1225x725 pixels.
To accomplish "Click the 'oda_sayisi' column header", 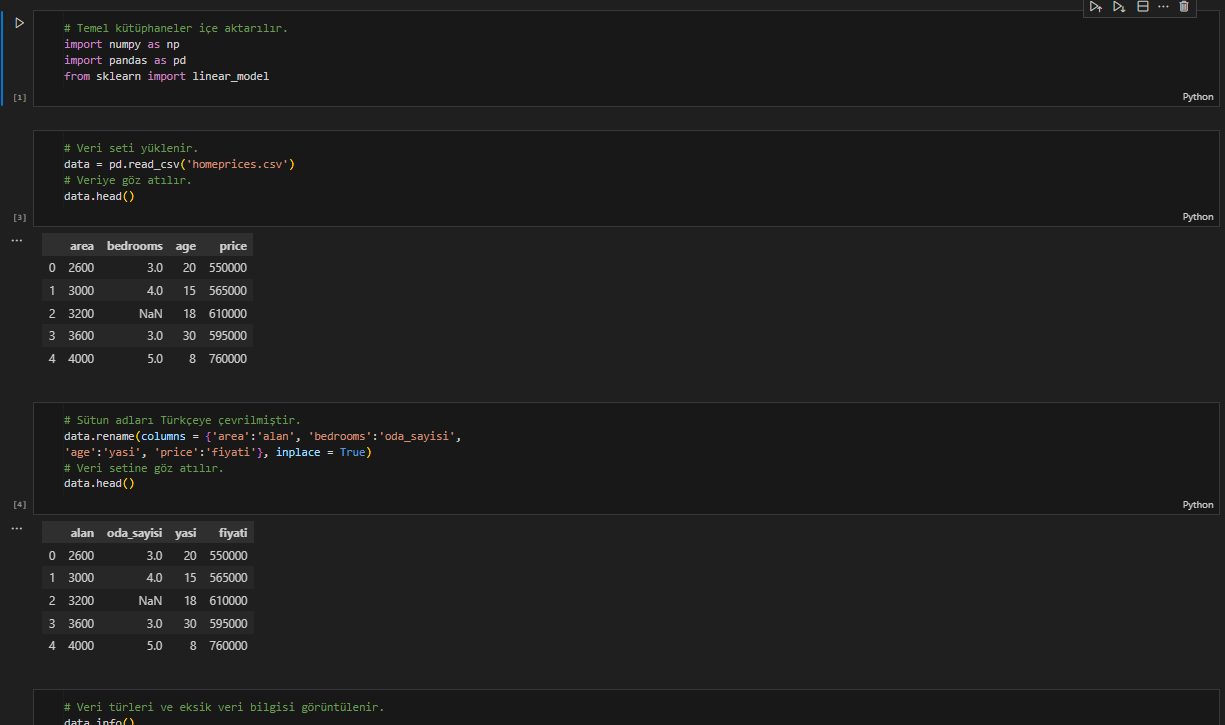I will click(x=134, y=533).
